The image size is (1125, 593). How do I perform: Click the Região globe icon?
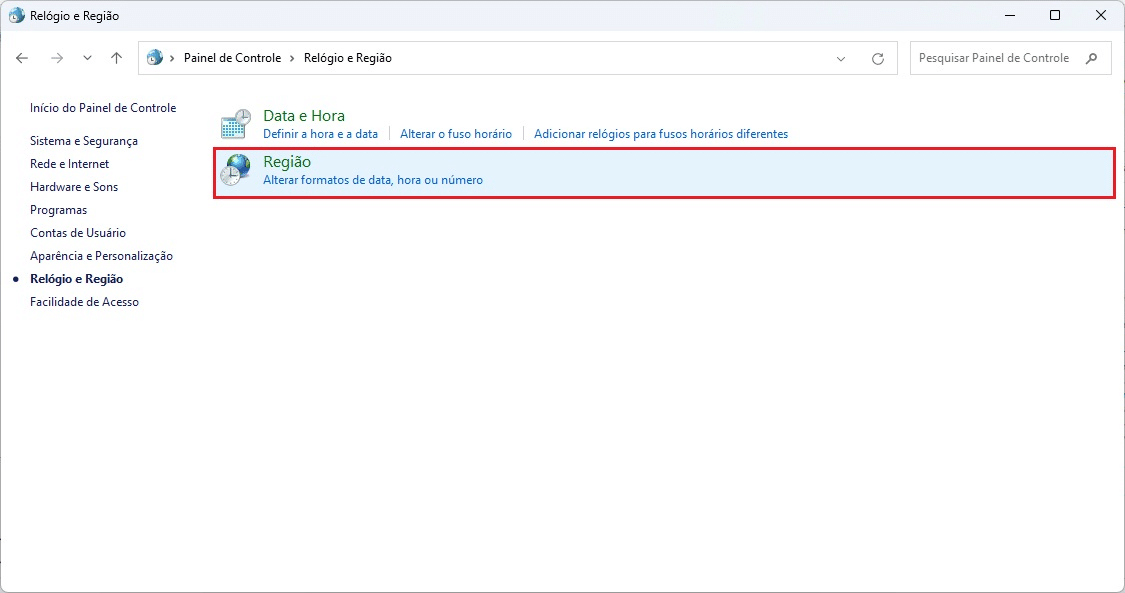(235, 171)
